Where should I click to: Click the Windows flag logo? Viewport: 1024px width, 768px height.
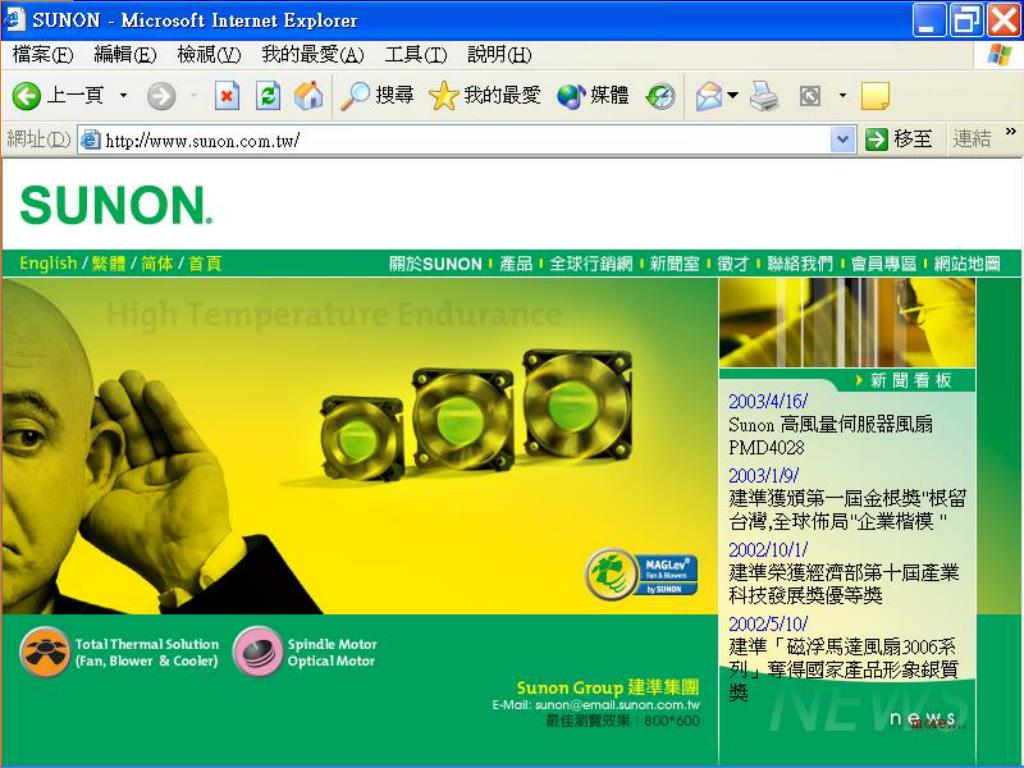[999, 56]
